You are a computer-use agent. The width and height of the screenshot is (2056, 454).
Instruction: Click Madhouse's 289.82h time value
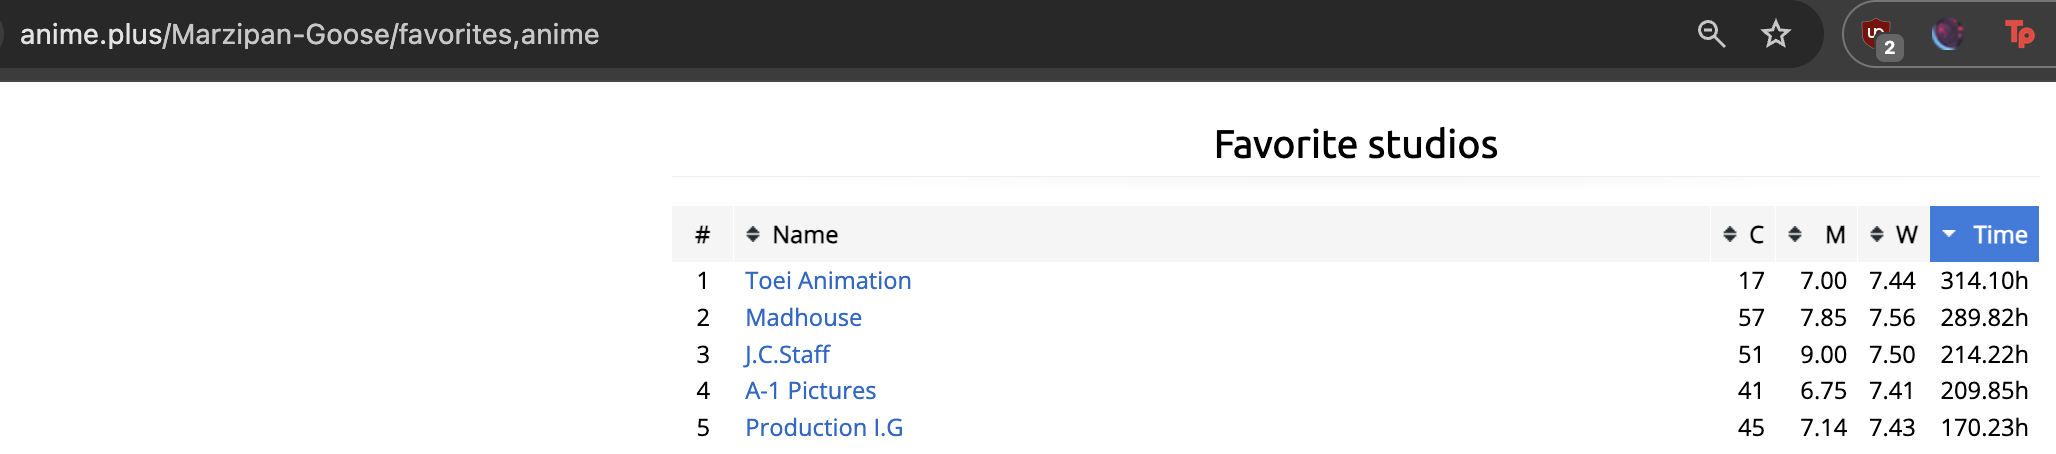(x=1984, y=318)
